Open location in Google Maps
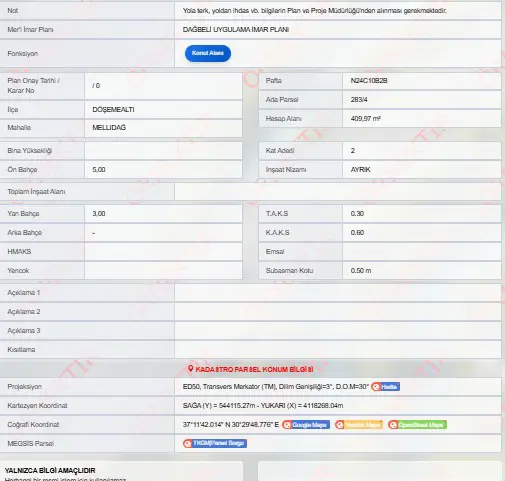Viewport: 505px width, 481px height. coord(306,425)
